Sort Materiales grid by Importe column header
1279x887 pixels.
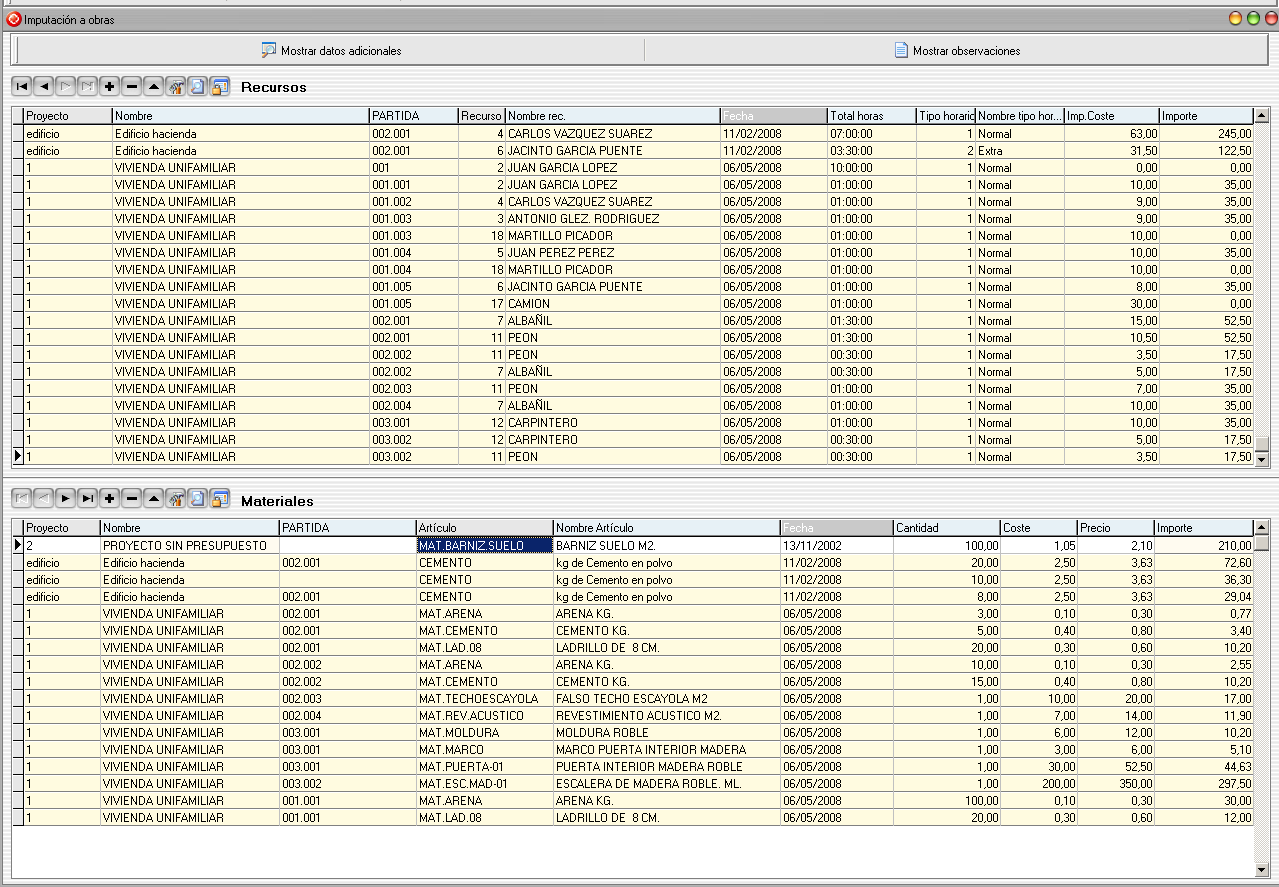point(1203,527)
